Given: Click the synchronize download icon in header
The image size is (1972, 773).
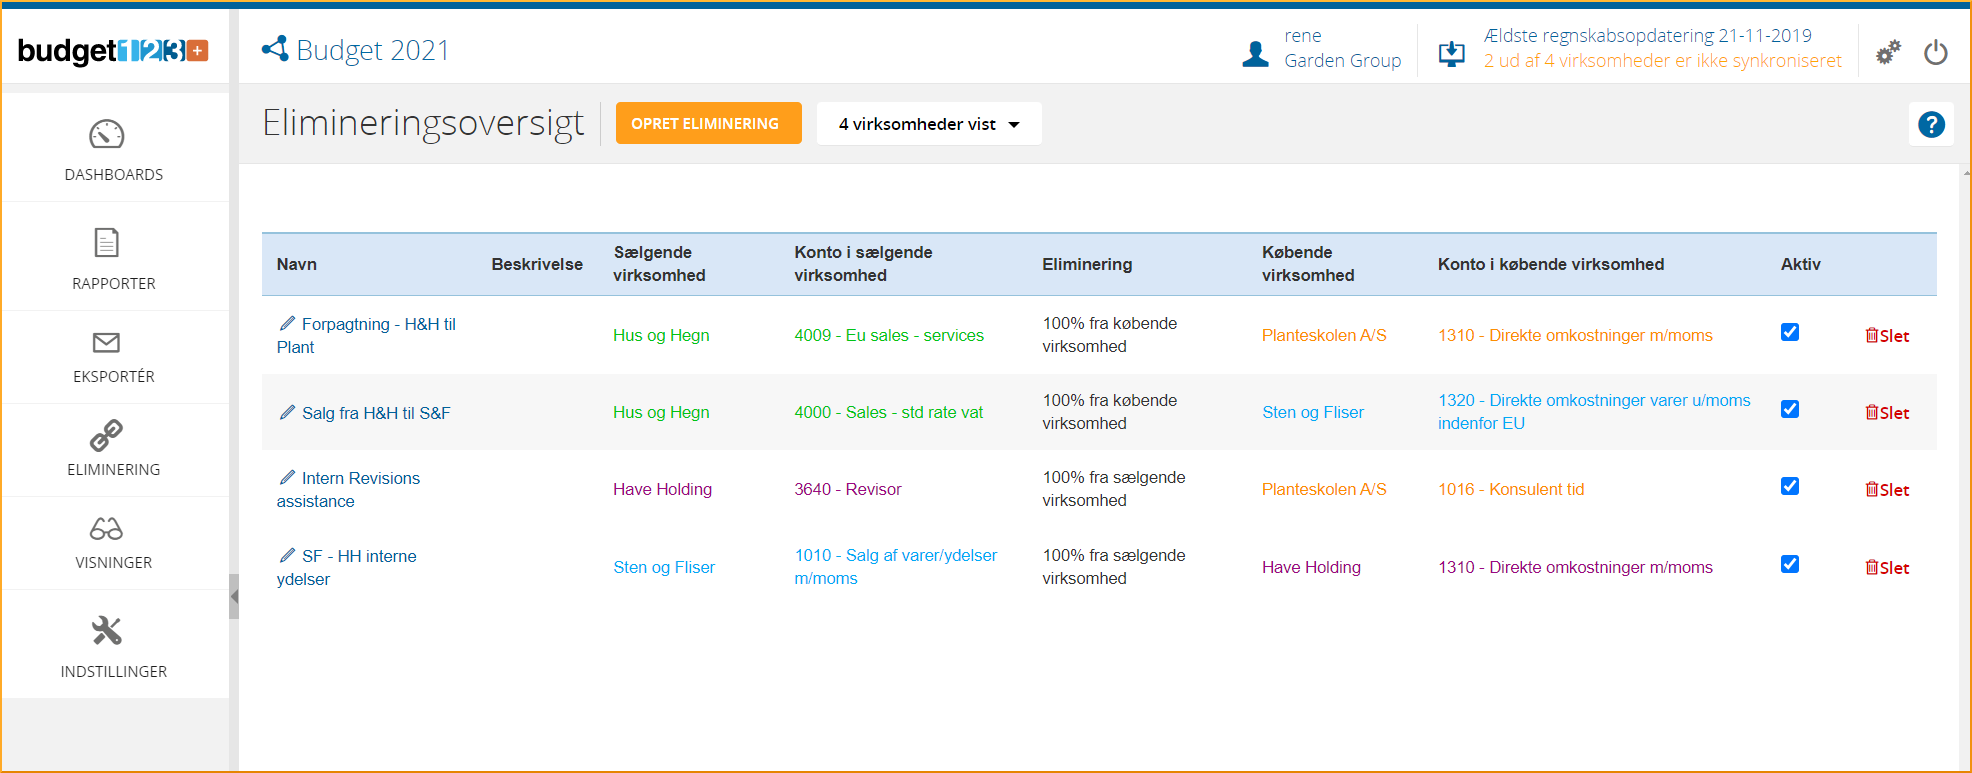Looking at the screenshot, I should click(1451, 53).
